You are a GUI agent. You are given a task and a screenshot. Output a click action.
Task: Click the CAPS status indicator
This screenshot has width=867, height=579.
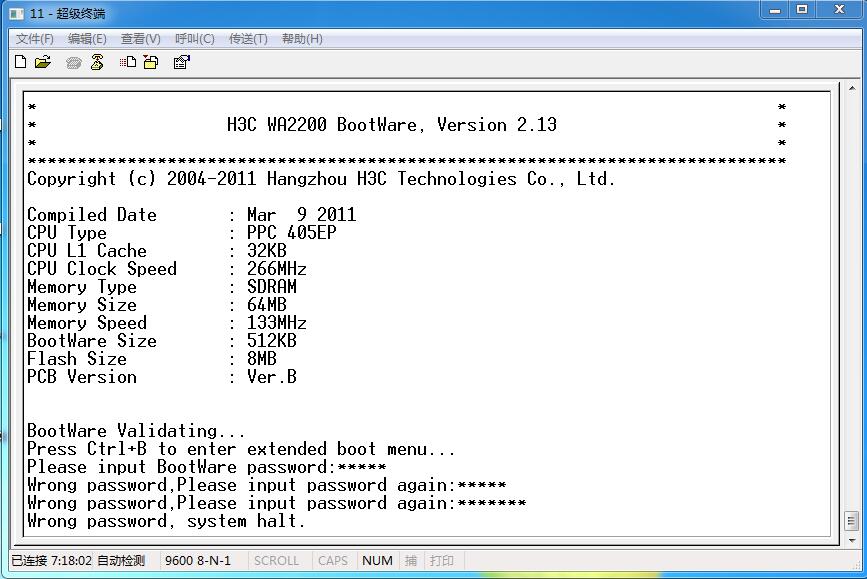click(332, 561)
